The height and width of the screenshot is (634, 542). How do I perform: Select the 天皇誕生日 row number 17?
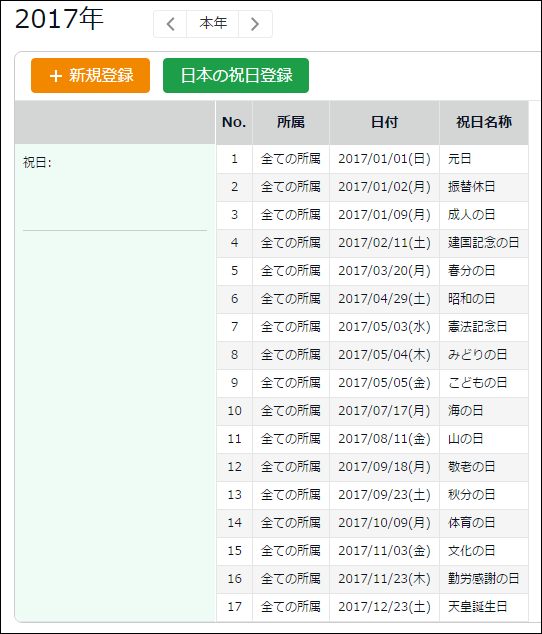point(372,607)
